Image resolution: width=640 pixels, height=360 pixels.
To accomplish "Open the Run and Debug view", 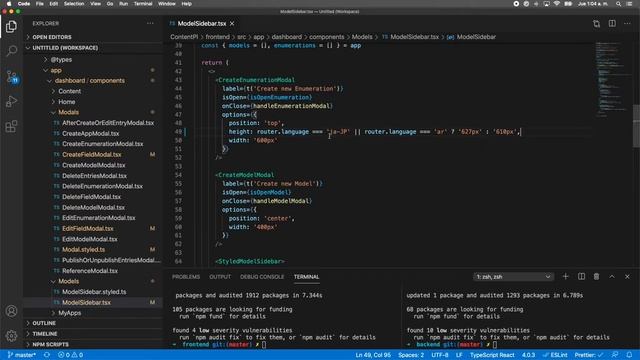I will click(11, 101).
